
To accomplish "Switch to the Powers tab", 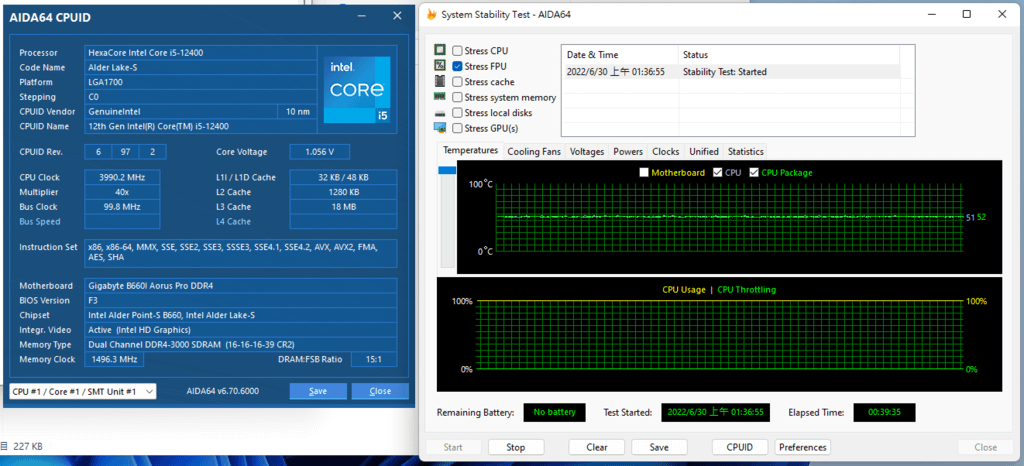I will coord(628,151).
